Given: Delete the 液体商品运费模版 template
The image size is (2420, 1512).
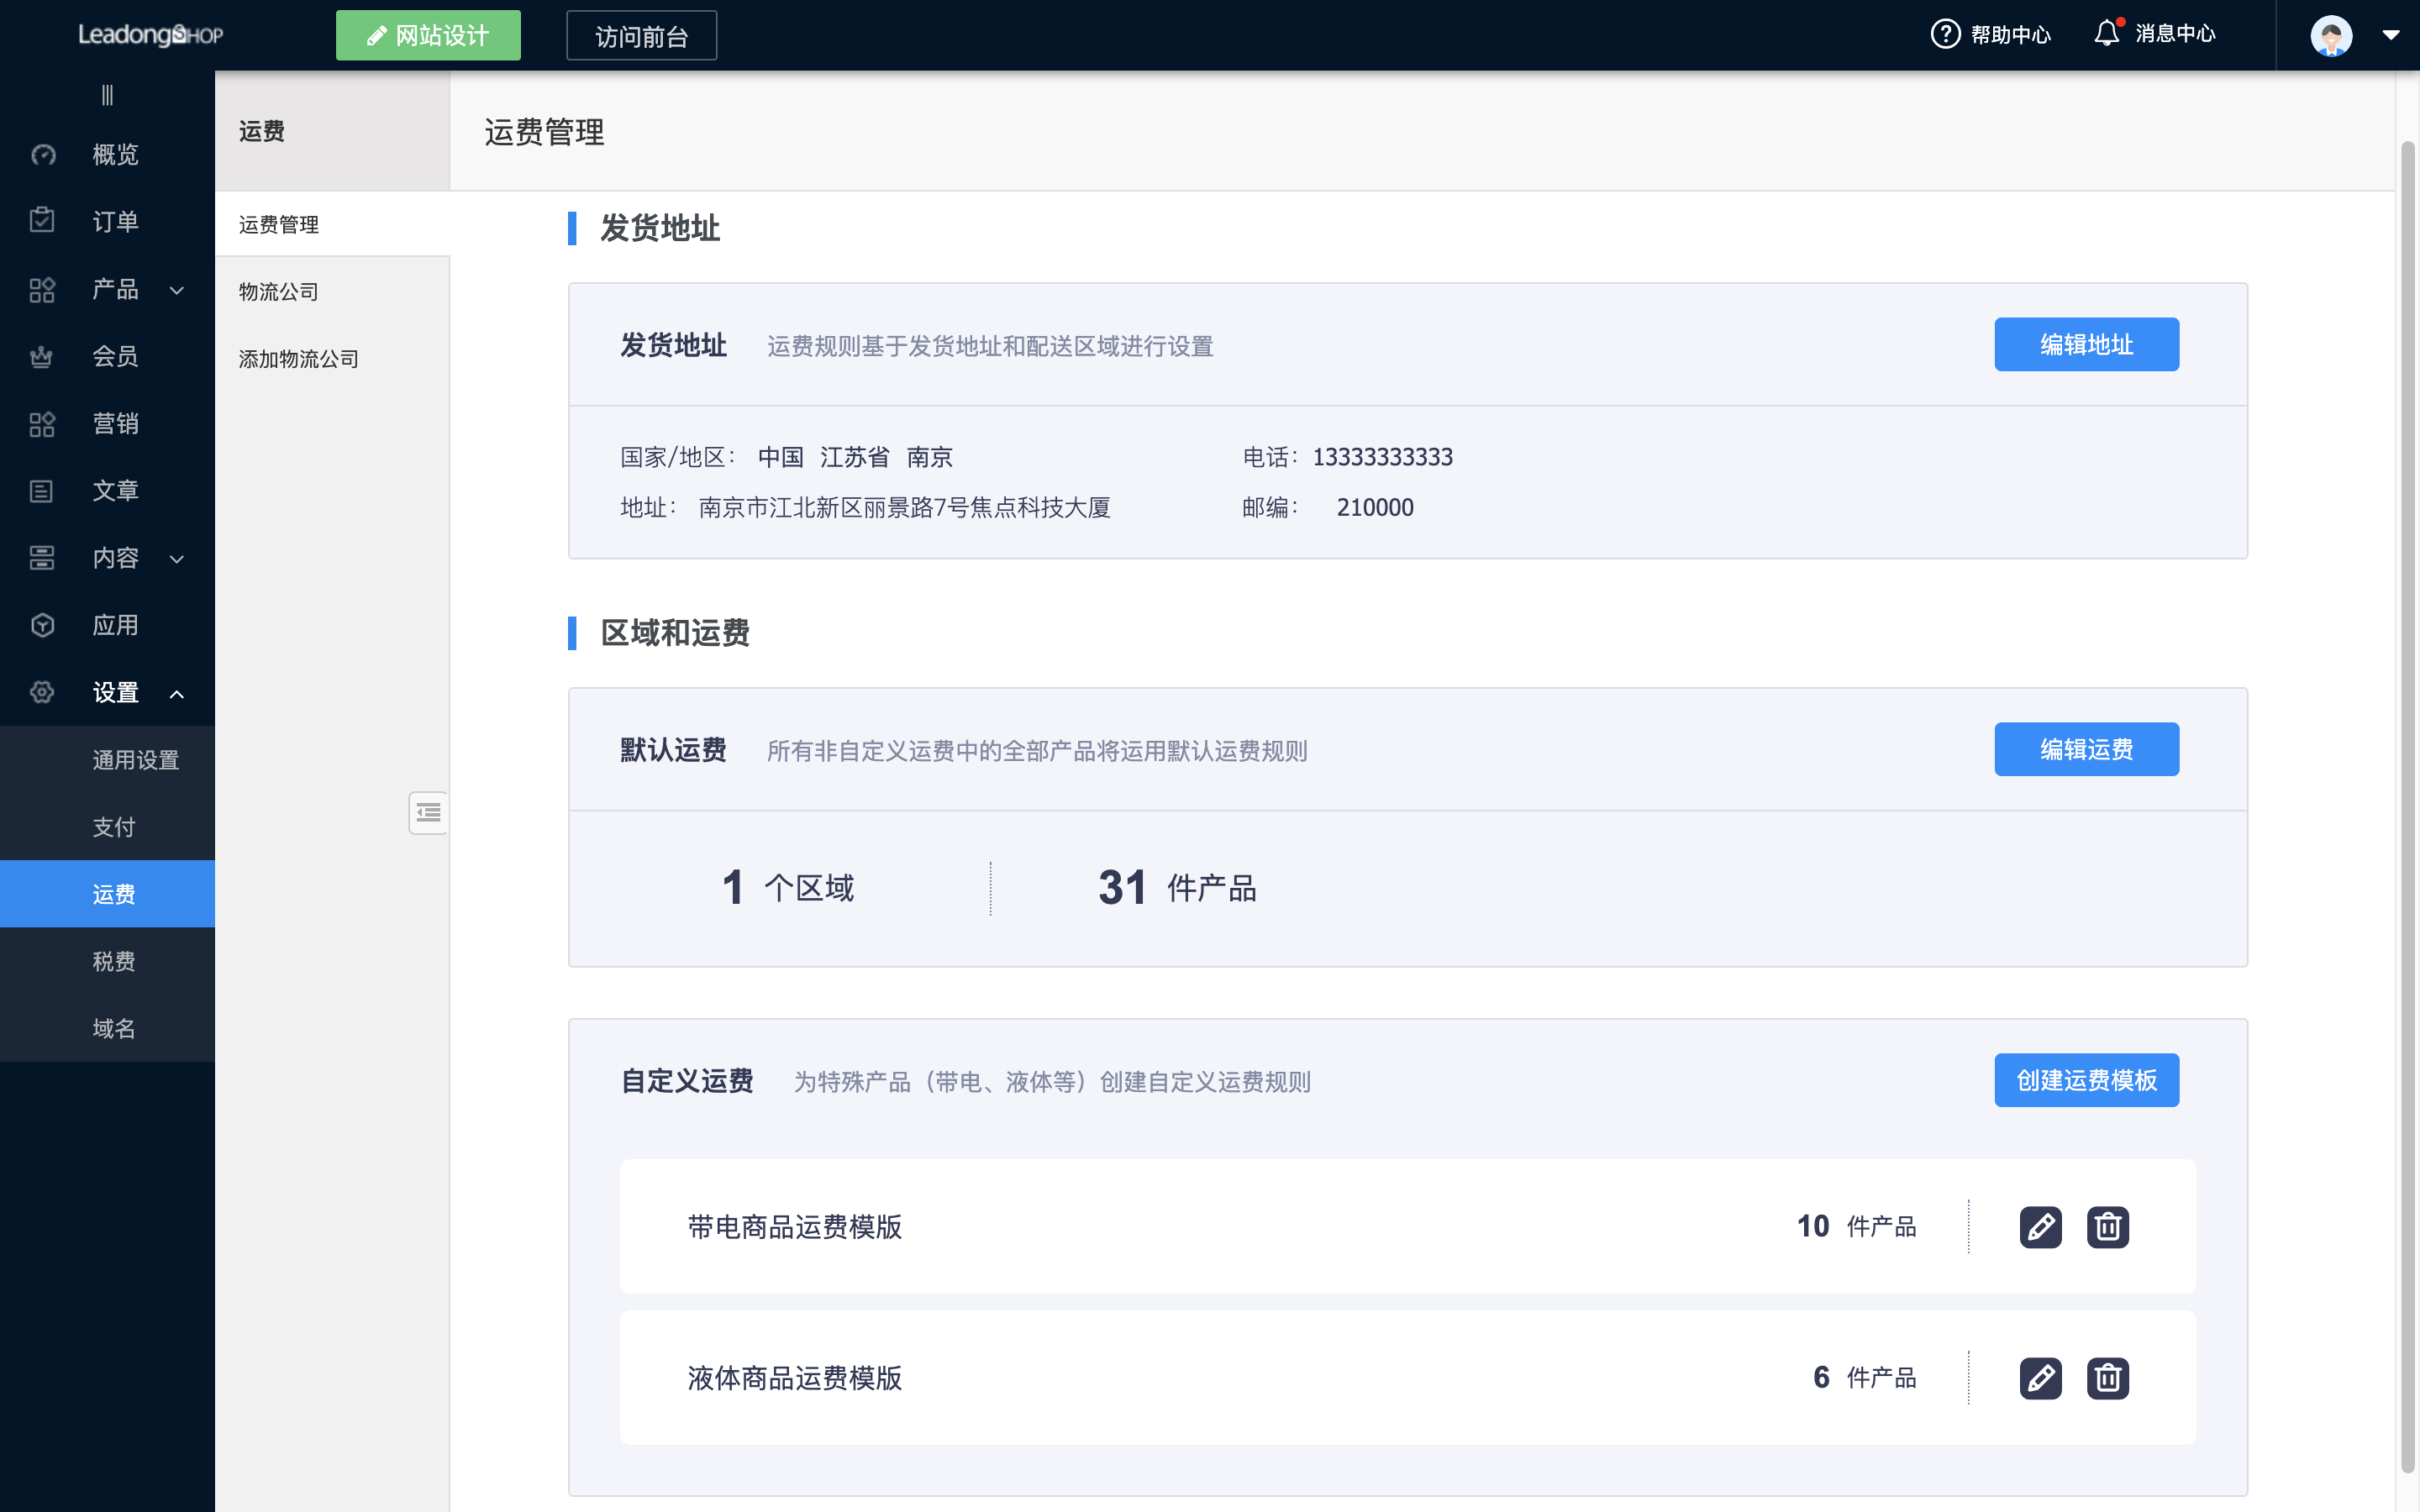Looking at the screenshot, I should coord(2107,1378).
